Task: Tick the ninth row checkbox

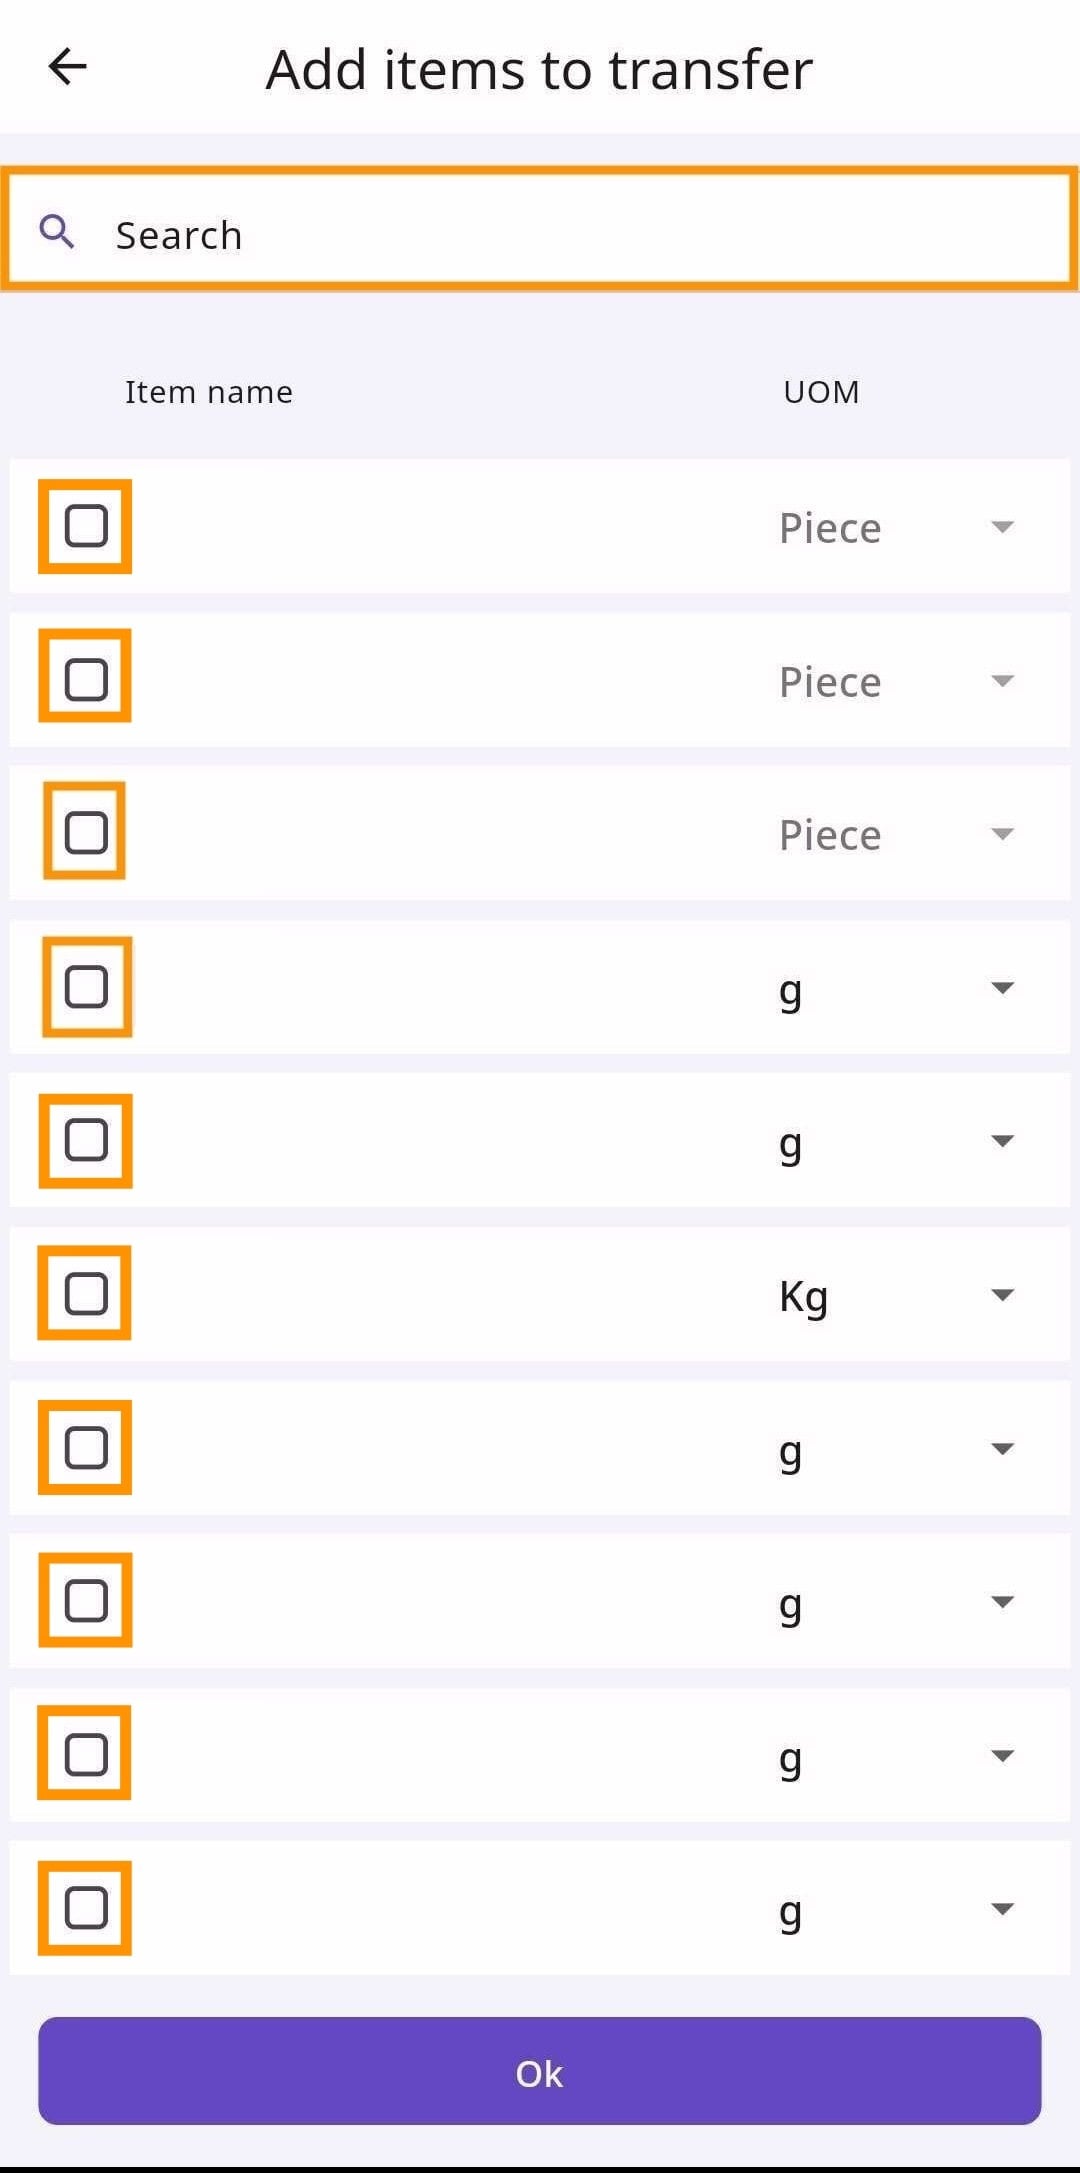Action: coord(86,1754)
